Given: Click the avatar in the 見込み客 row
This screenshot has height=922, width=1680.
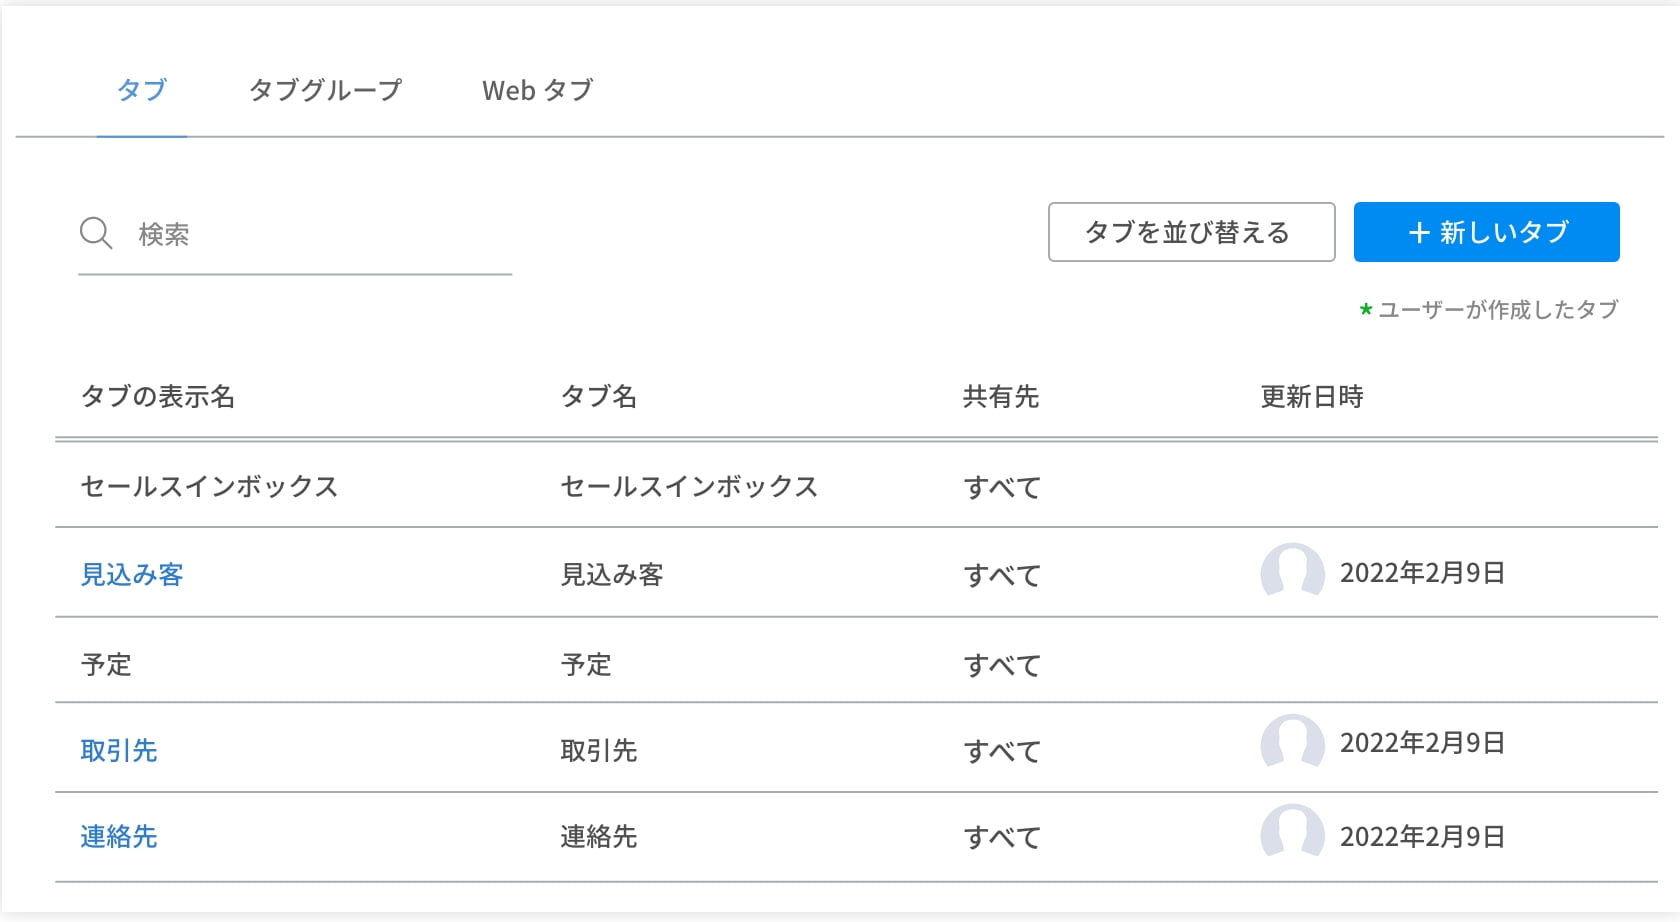Looking at the screenshot, I should (1292, 572).
